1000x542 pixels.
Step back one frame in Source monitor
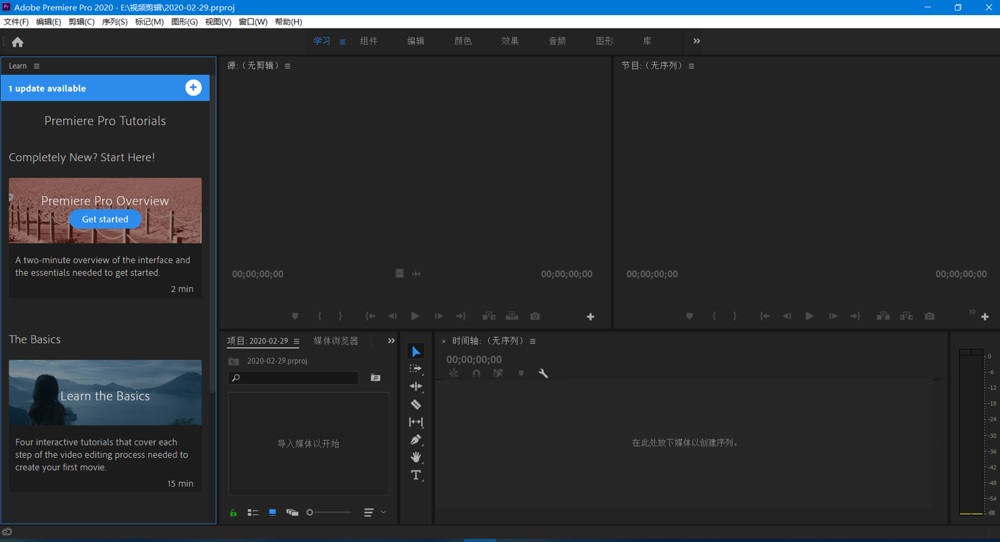[393, 316]
